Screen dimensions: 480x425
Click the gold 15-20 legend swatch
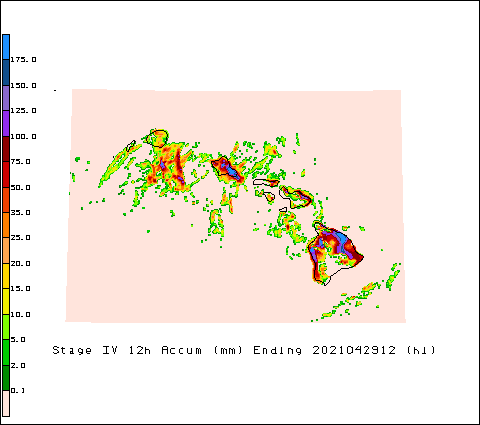[6, 276]
